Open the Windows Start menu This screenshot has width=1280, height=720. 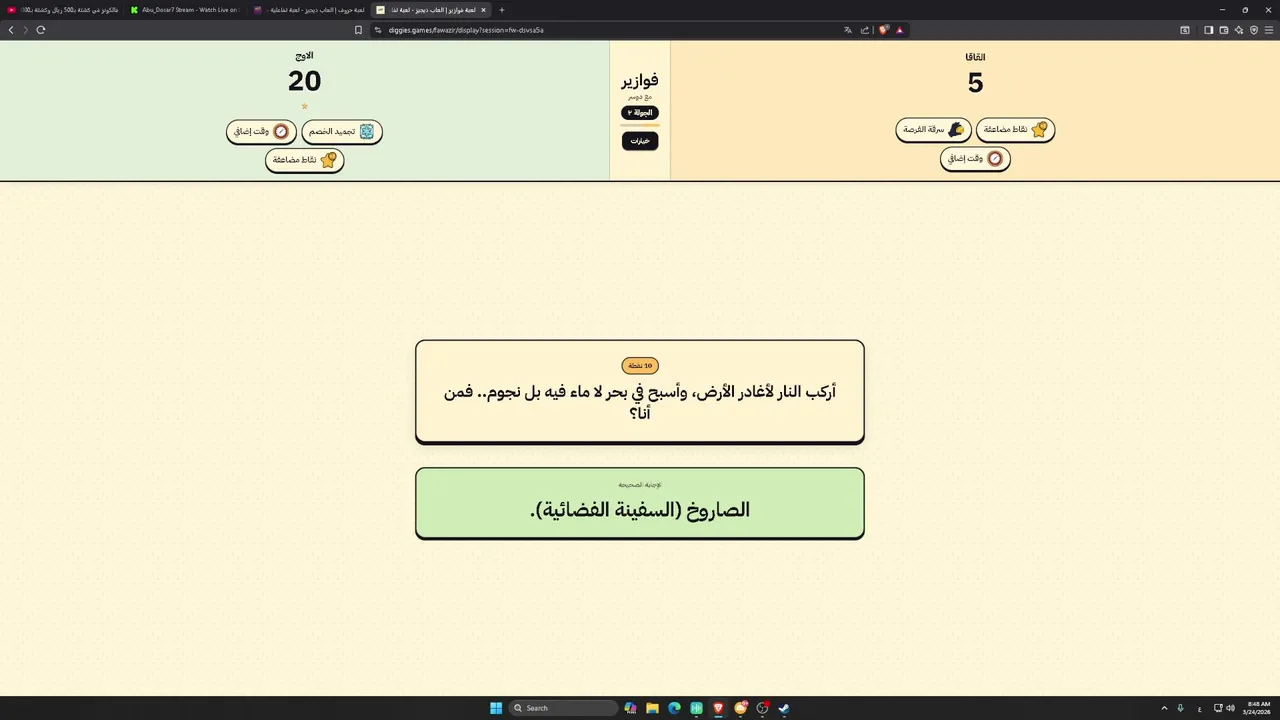496,708
